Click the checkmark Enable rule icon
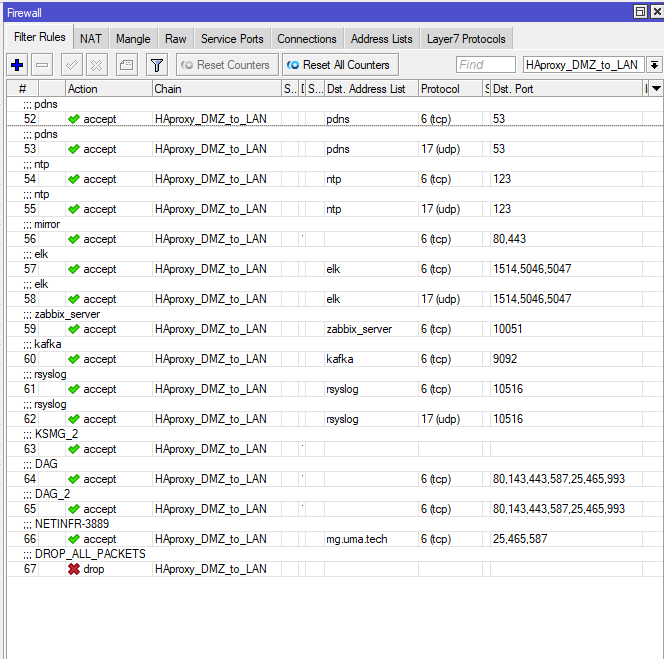Image resolution: width=664 pixels, height=659 pixels. (x=72, y=65)
